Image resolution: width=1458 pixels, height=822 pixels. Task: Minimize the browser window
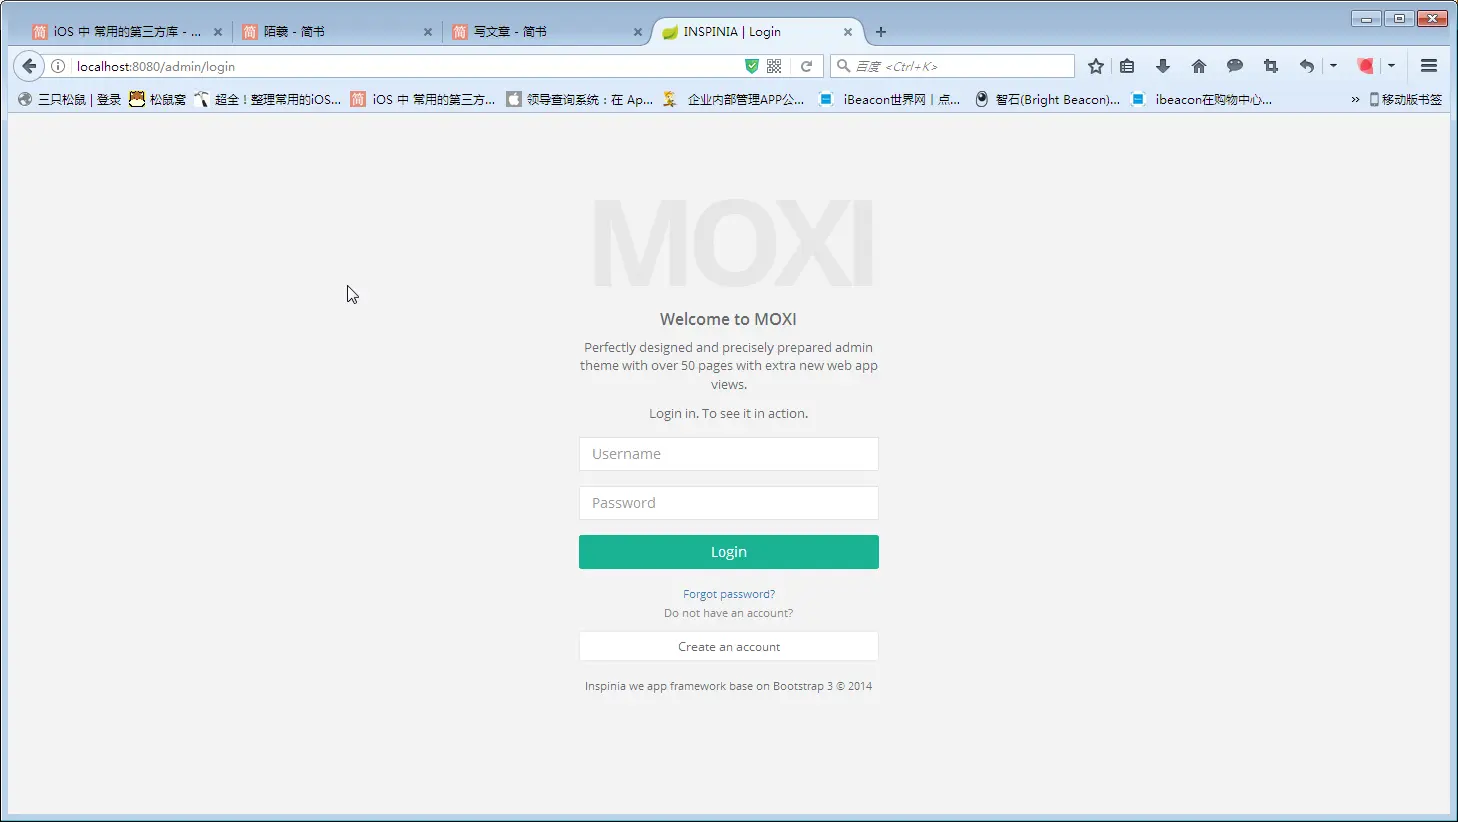point(1366,18)
